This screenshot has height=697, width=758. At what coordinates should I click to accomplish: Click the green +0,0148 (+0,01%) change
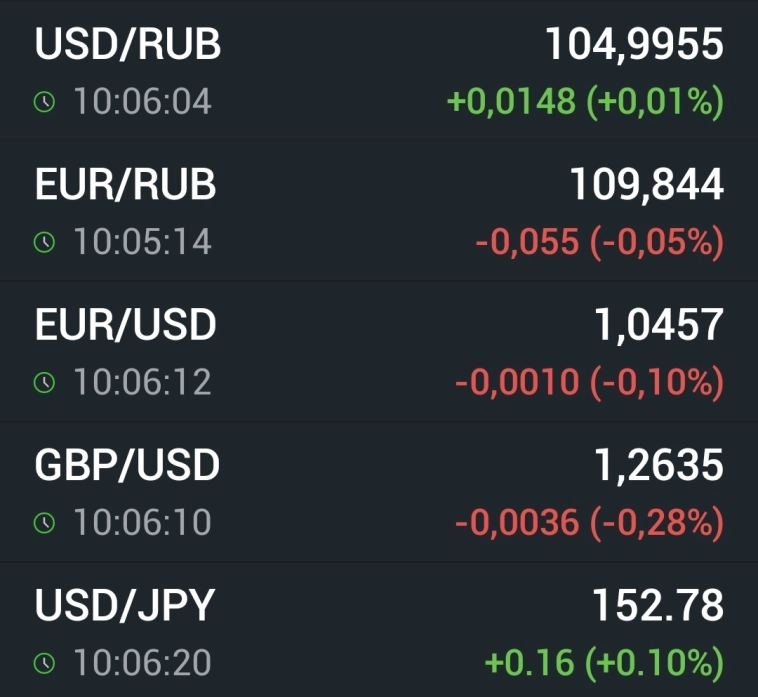(x=585, y=102)
